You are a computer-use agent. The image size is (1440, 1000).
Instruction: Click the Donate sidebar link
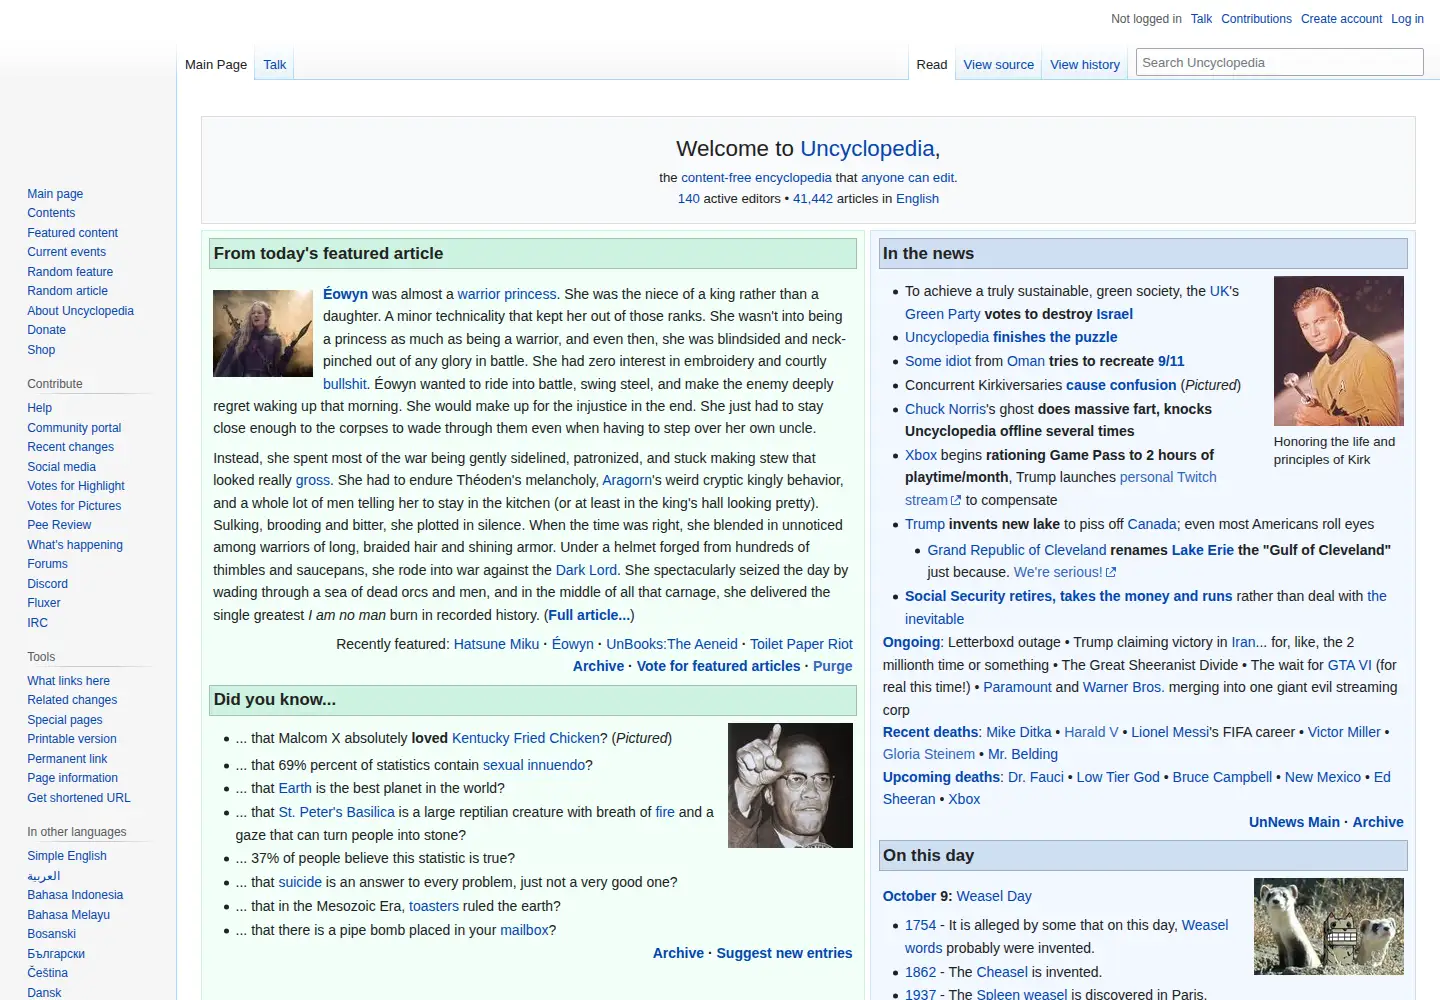(x=46, y=330)
